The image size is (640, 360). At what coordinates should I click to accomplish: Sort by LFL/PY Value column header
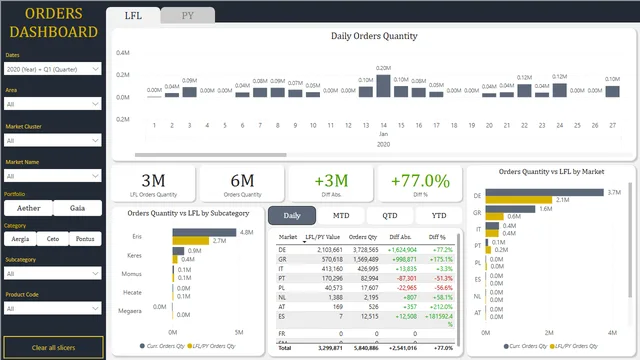pos(322,237)
